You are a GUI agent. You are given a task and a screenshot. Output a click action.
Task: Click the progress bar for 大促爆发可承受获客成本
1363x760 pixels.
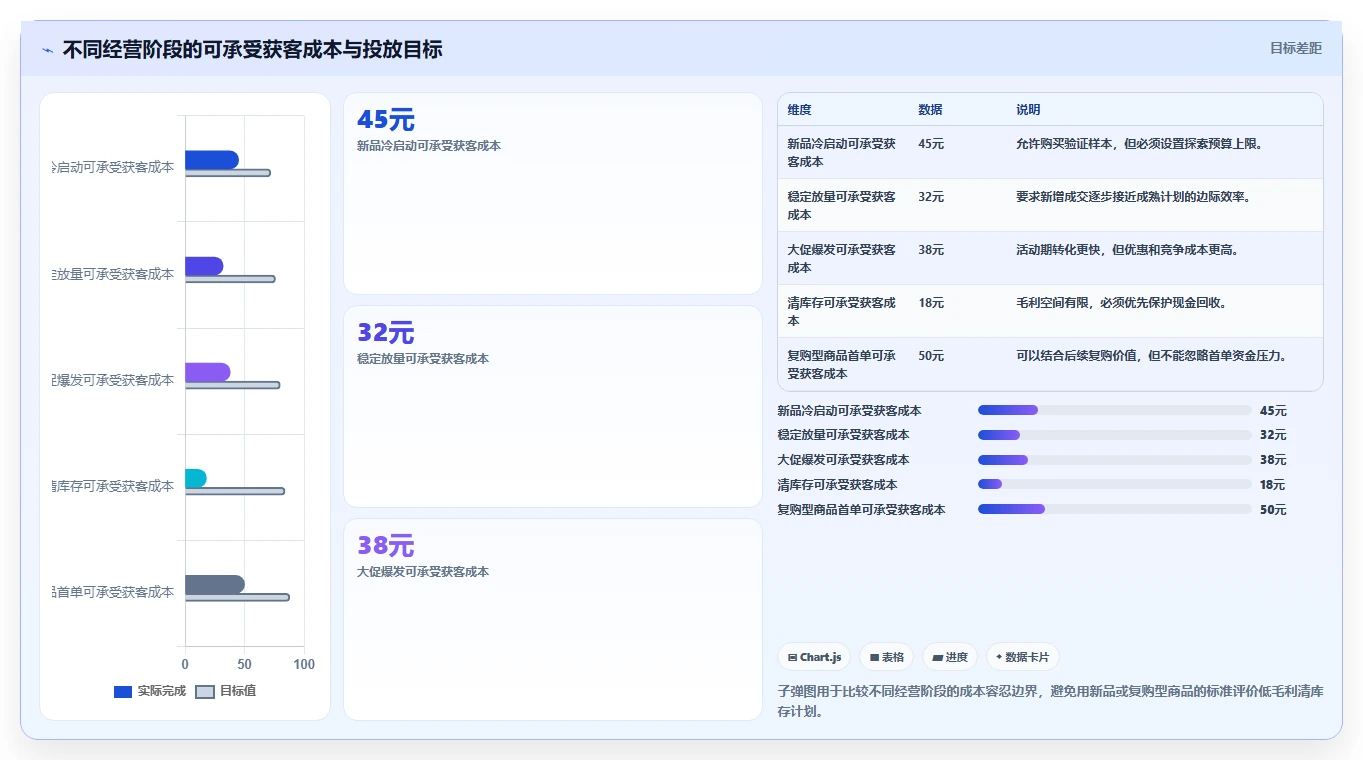click(x=1114, y=460)
